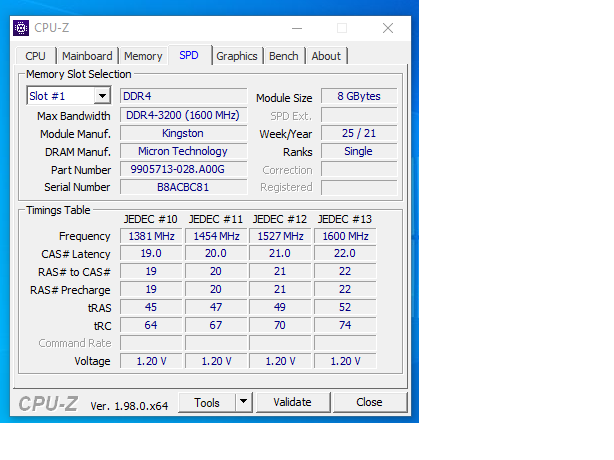Click tRAS value 49
This screenshot has width=614, height=460.
[x=280, y=307]
